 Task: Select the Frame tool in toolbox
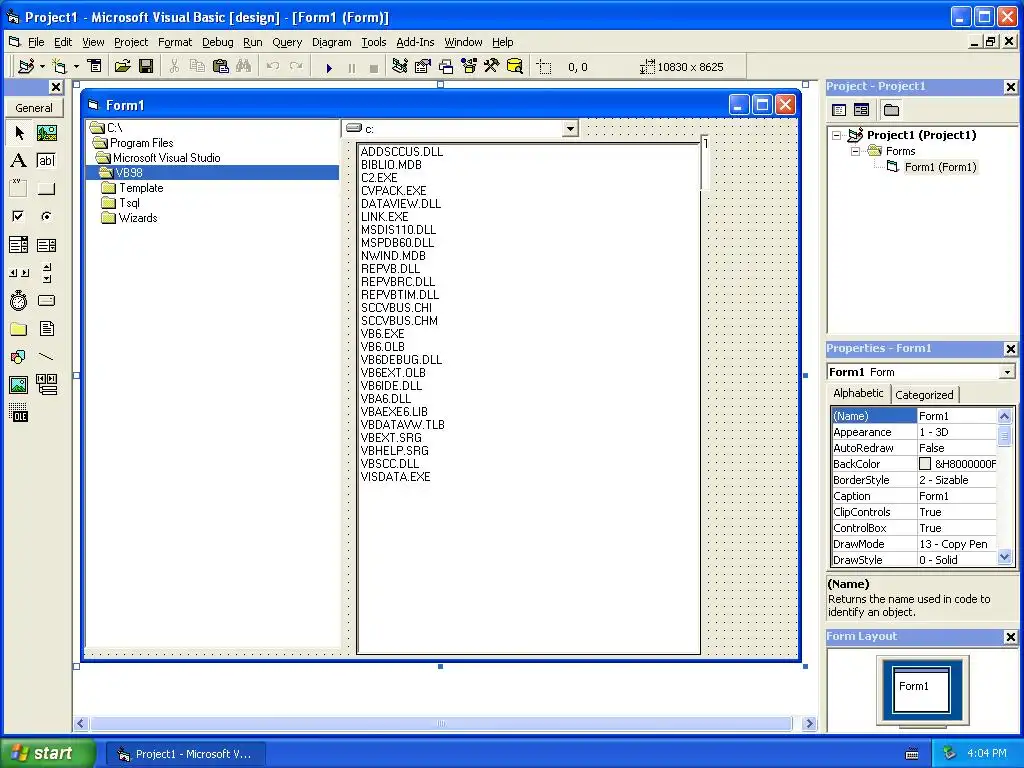click(x=19, y=189)
